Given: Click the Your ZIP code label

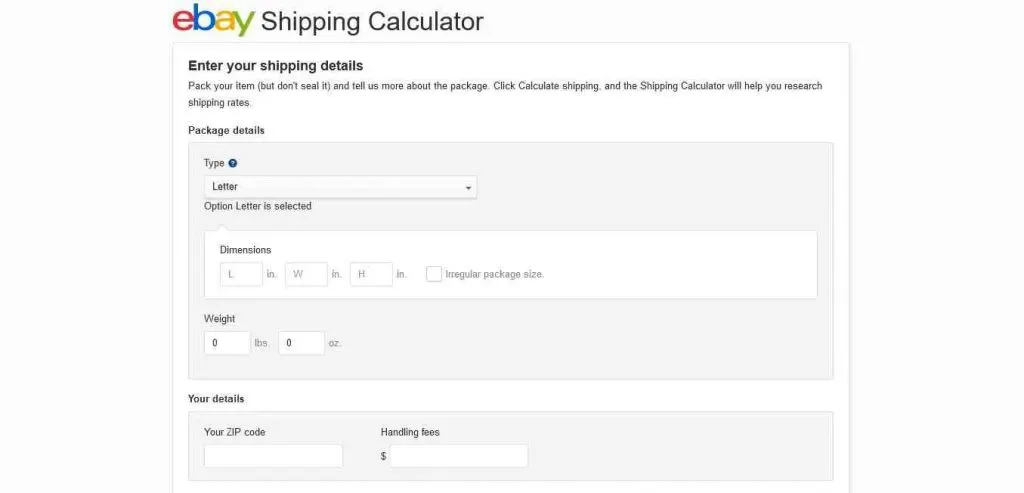Looking at the screenshot, I should click(235, 432).
